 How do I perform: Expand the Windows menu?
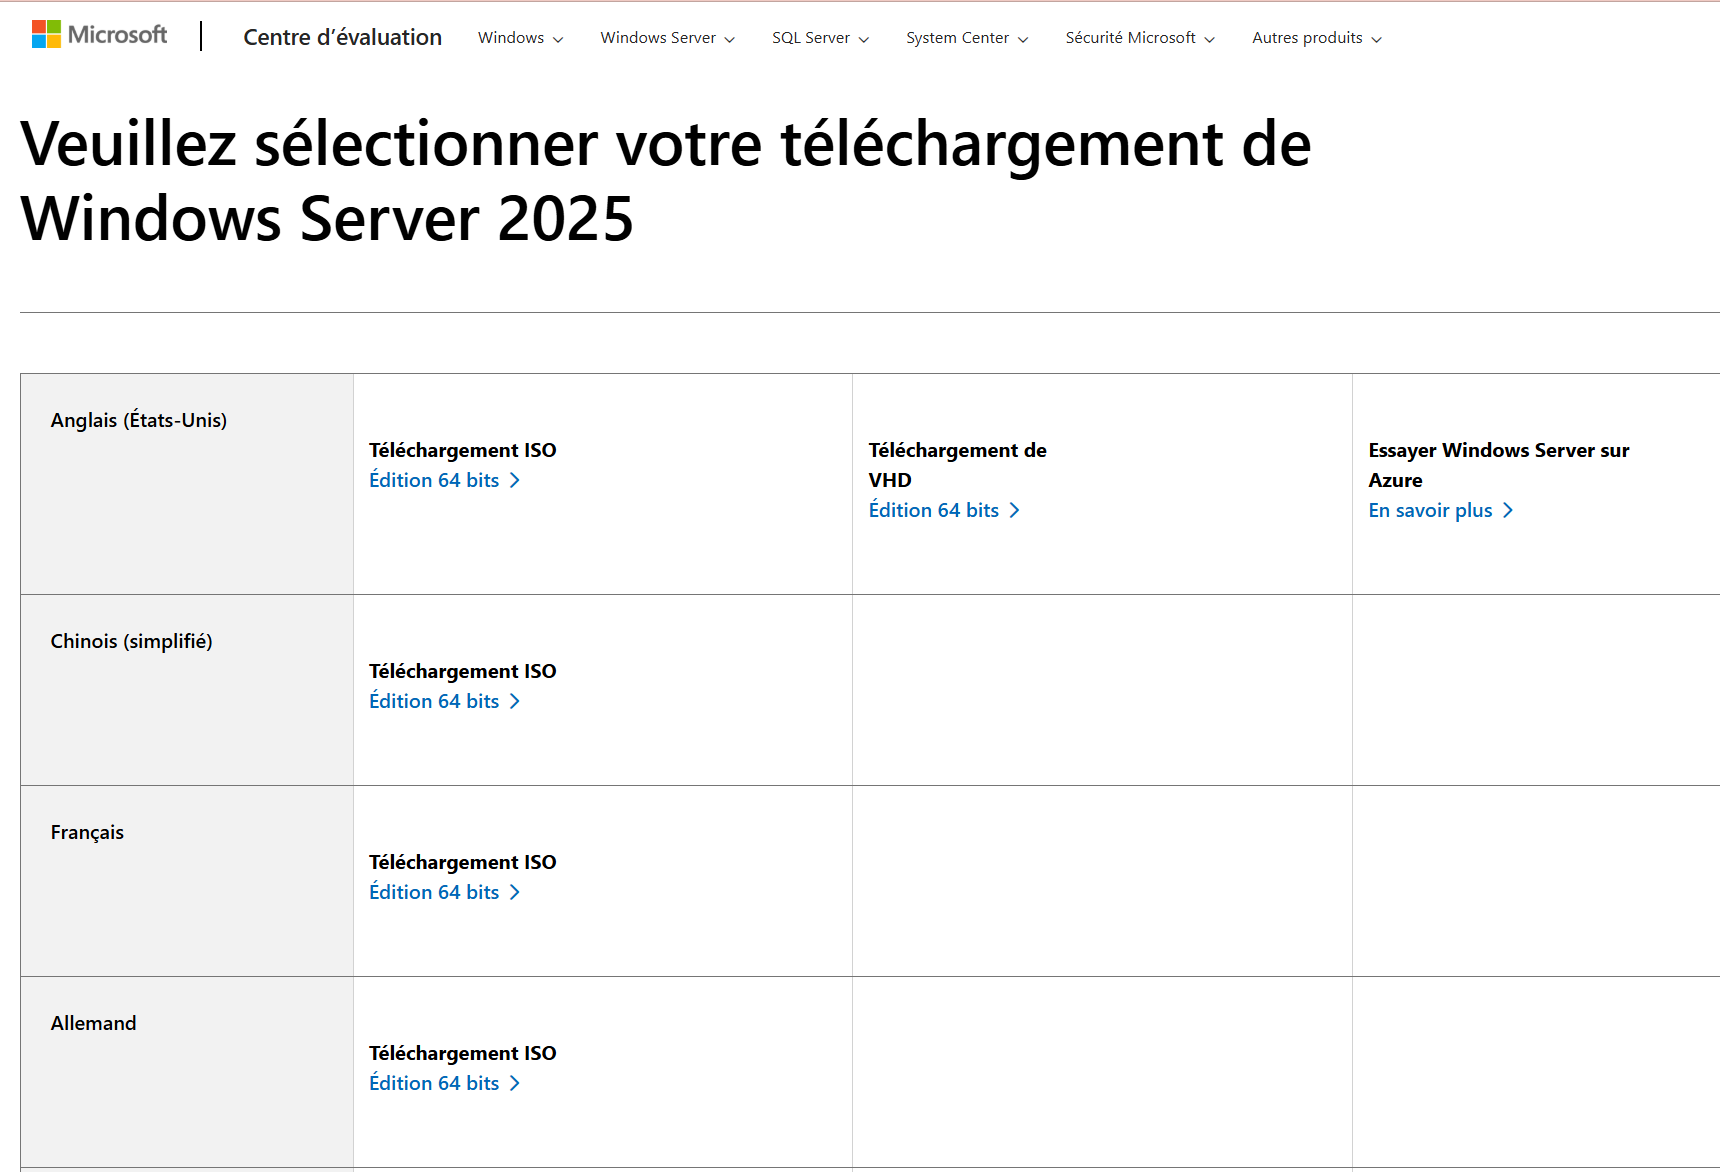520,38
